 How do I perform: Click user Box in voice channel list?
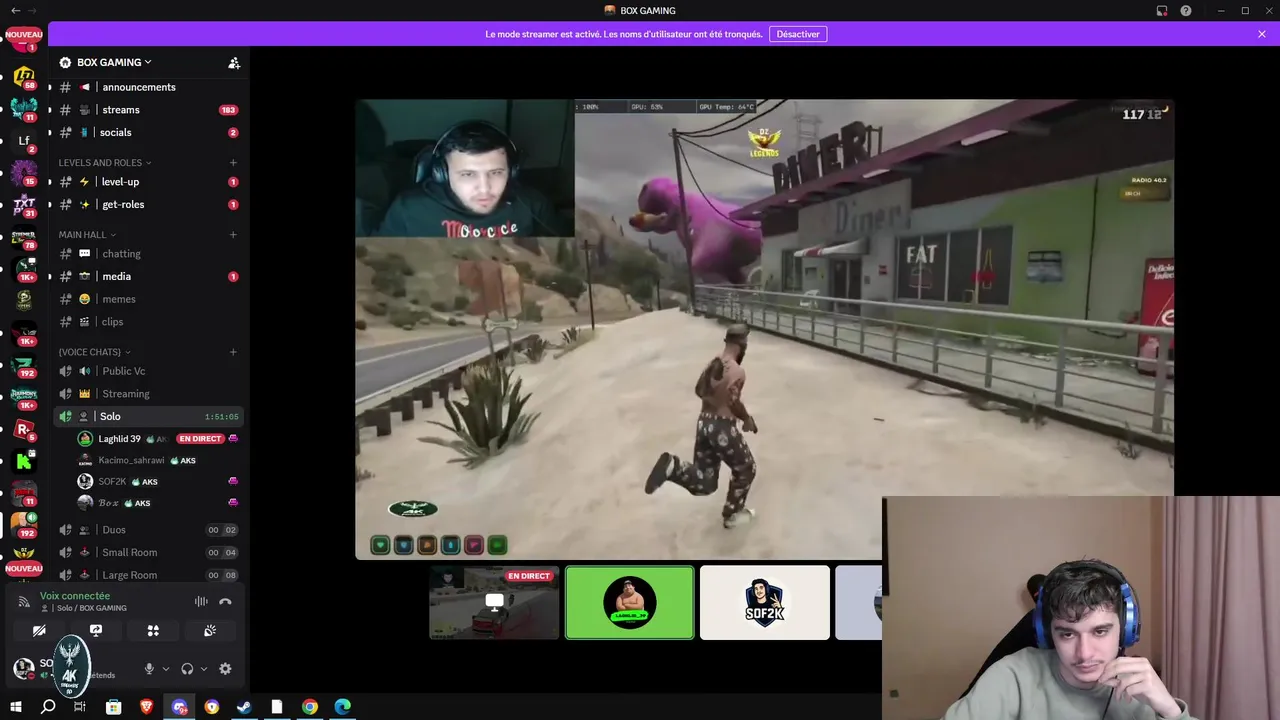coord(108,503)
